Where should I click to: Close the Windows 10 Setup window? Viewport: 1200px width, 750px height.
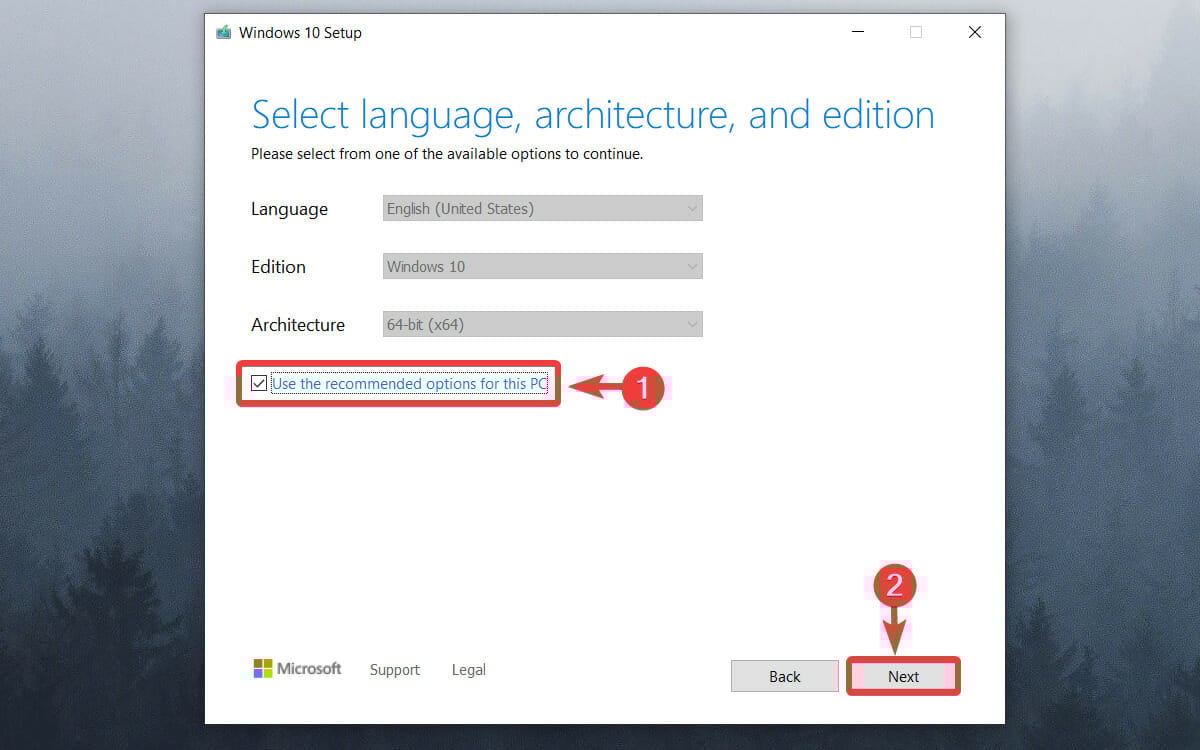[x=975, y=32]
